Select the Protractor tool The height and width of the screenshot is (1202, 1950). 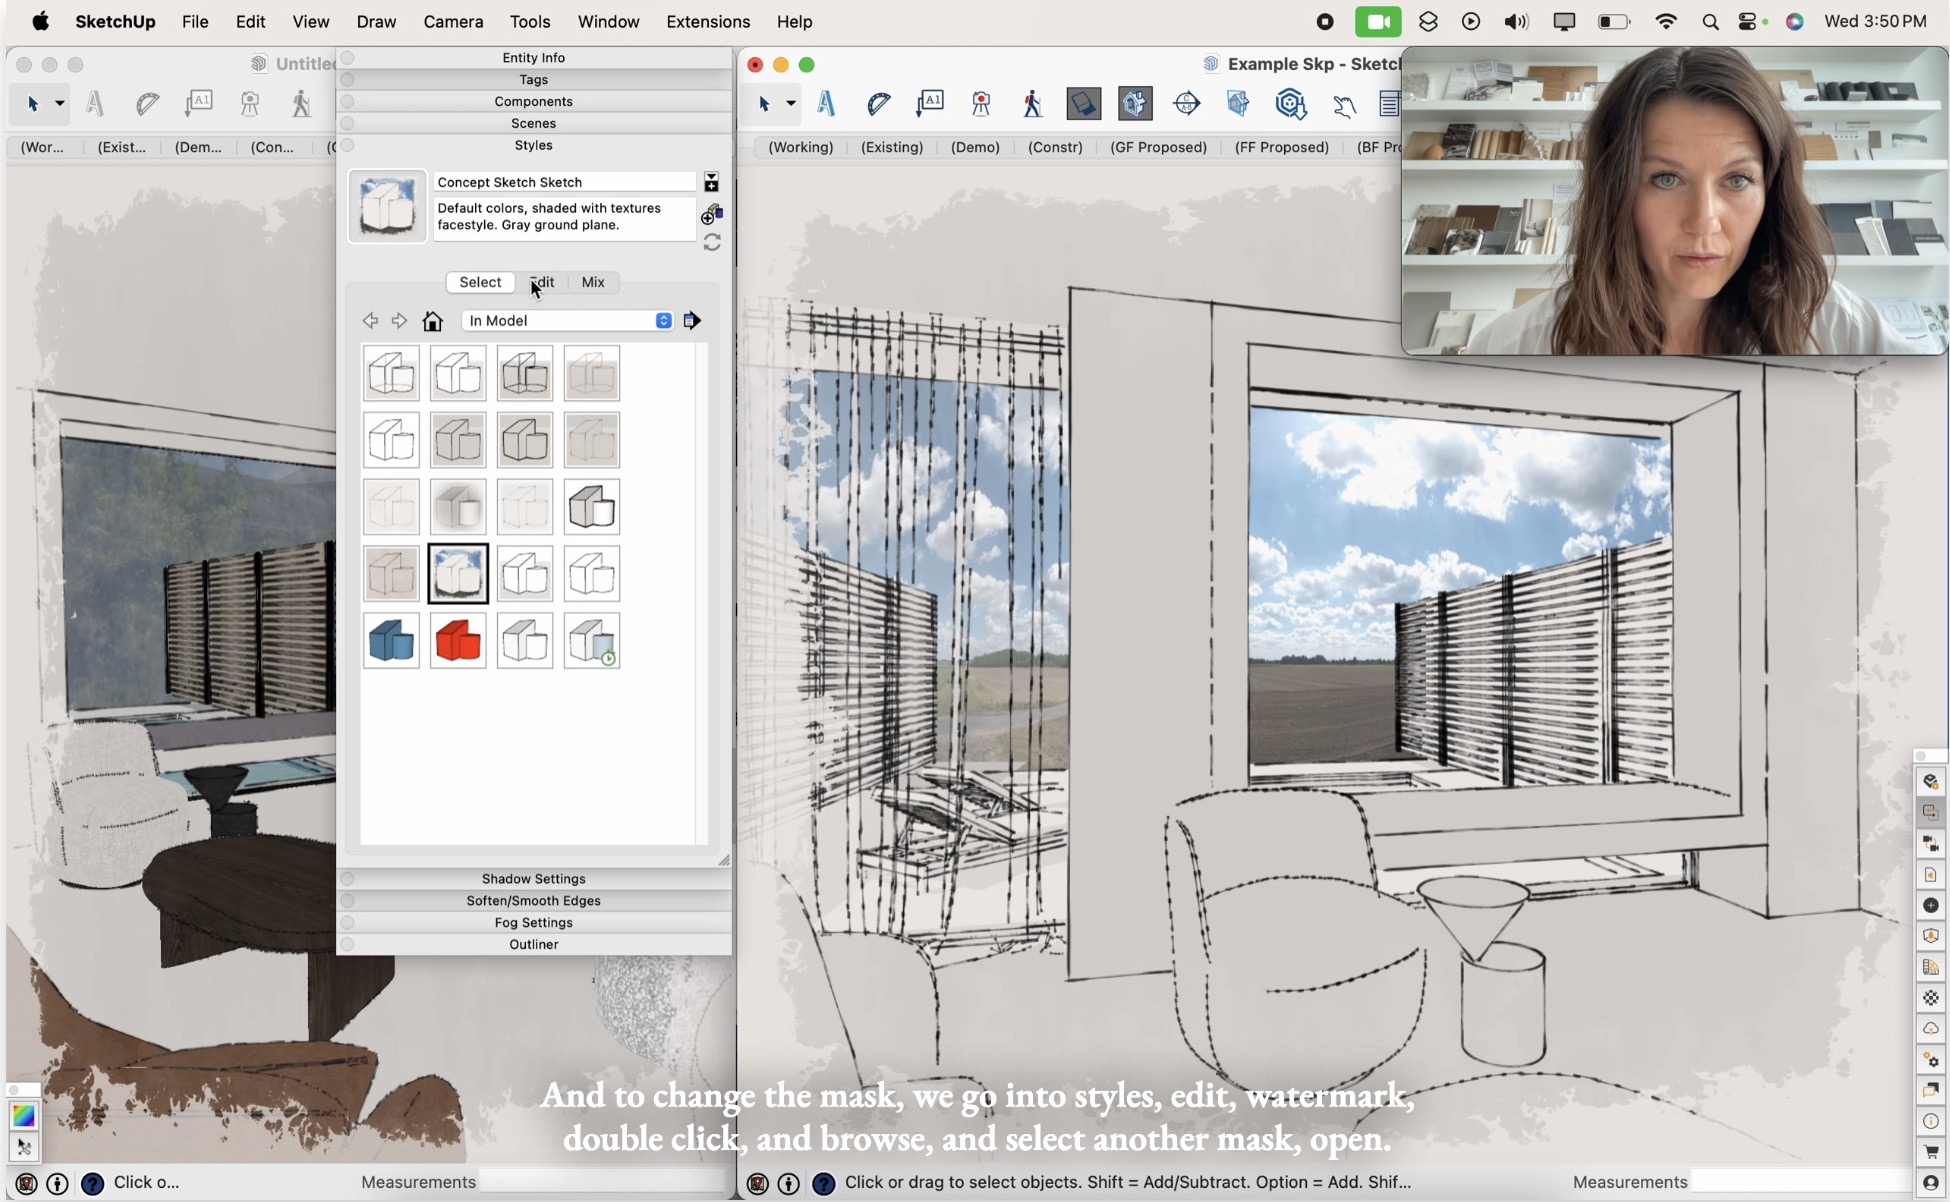(x=879, y=103)
